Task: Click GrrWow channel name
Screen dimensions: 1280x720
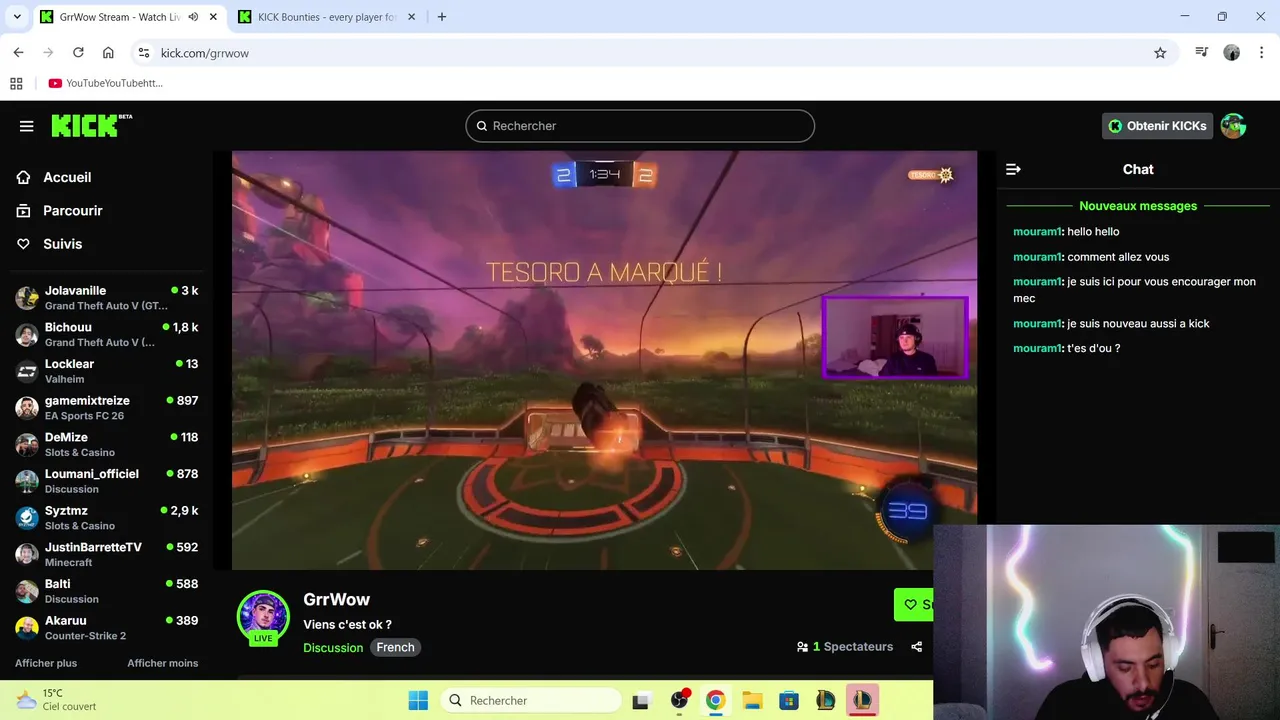Action: (x=336, y=599)
